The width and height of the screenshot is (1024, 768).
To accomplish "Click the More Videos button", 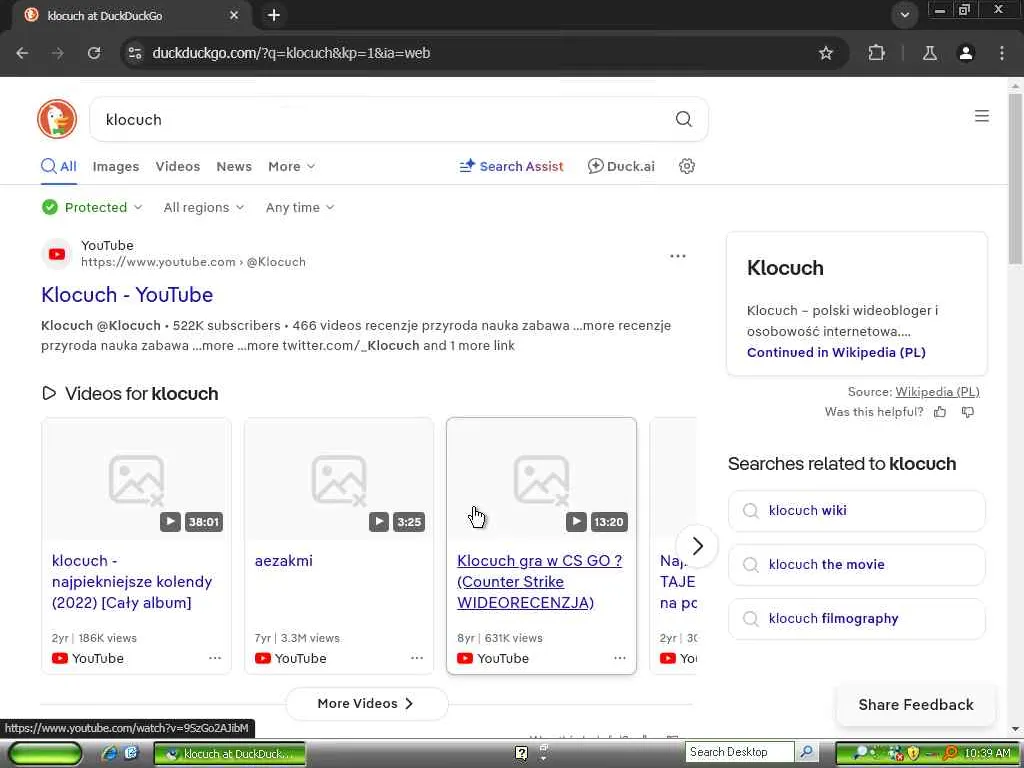I will (366, 703).
